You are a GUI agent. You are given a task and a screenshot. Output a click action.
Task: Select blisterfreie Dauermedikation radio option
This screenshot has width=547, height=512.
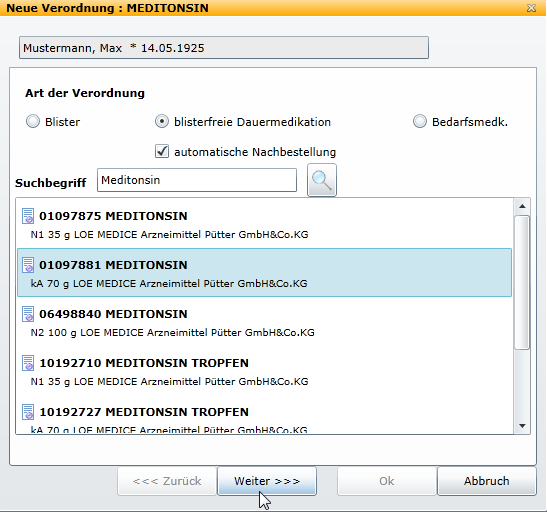point(162,122)
